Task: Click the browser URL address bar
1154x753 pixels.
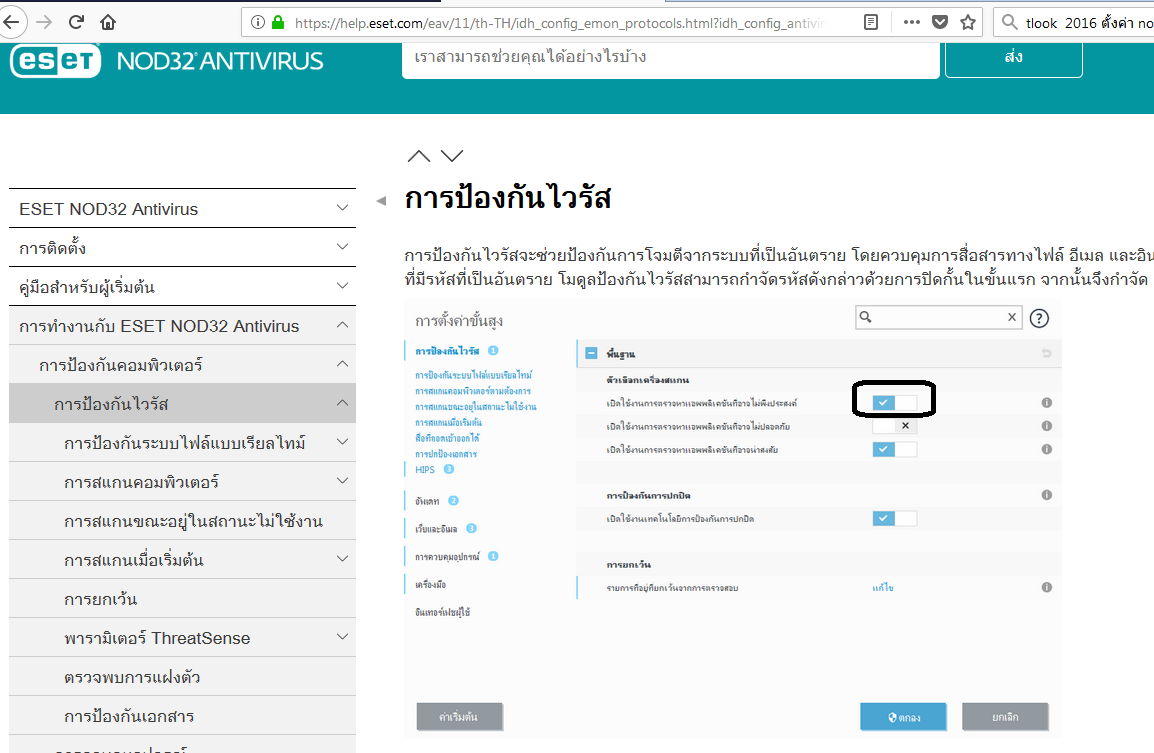Action: [x=559, y=23]
